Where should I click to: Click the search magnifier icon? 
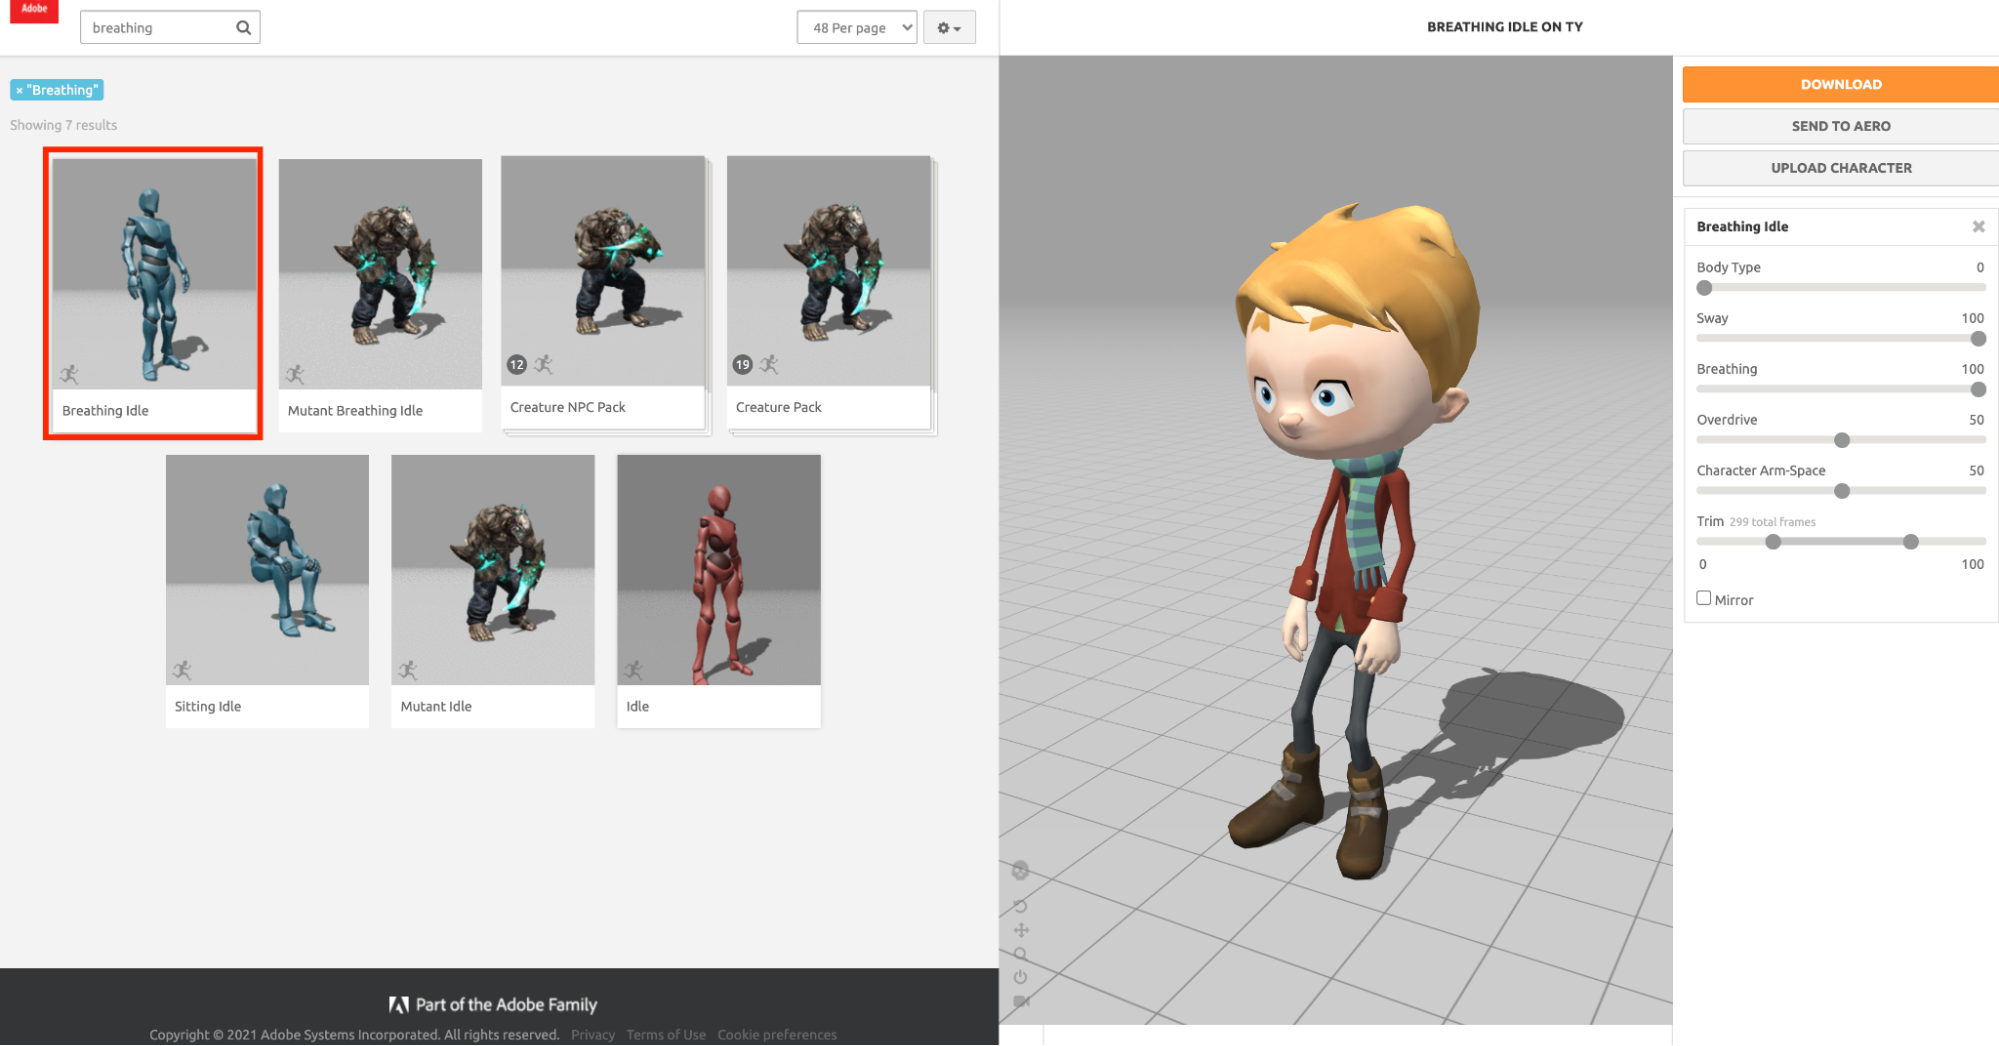tap(243, 28)
